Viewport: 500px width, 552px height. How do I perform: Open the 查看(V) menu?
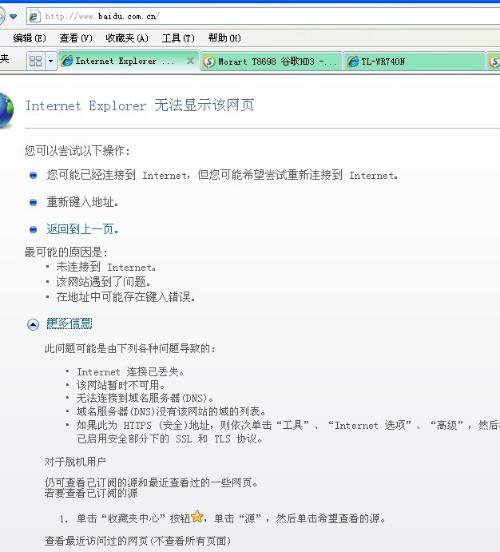pyautogui.click(x=76, y=38)
